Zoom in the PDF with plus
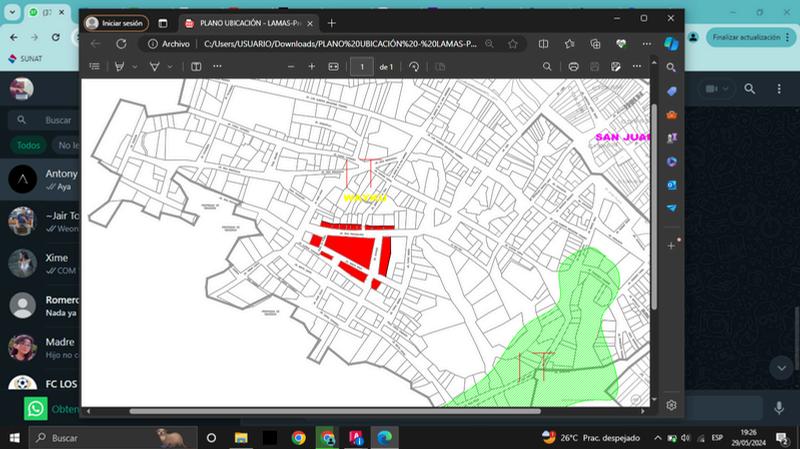The height and width of the screenshot is (449, 800). point(312,67)
